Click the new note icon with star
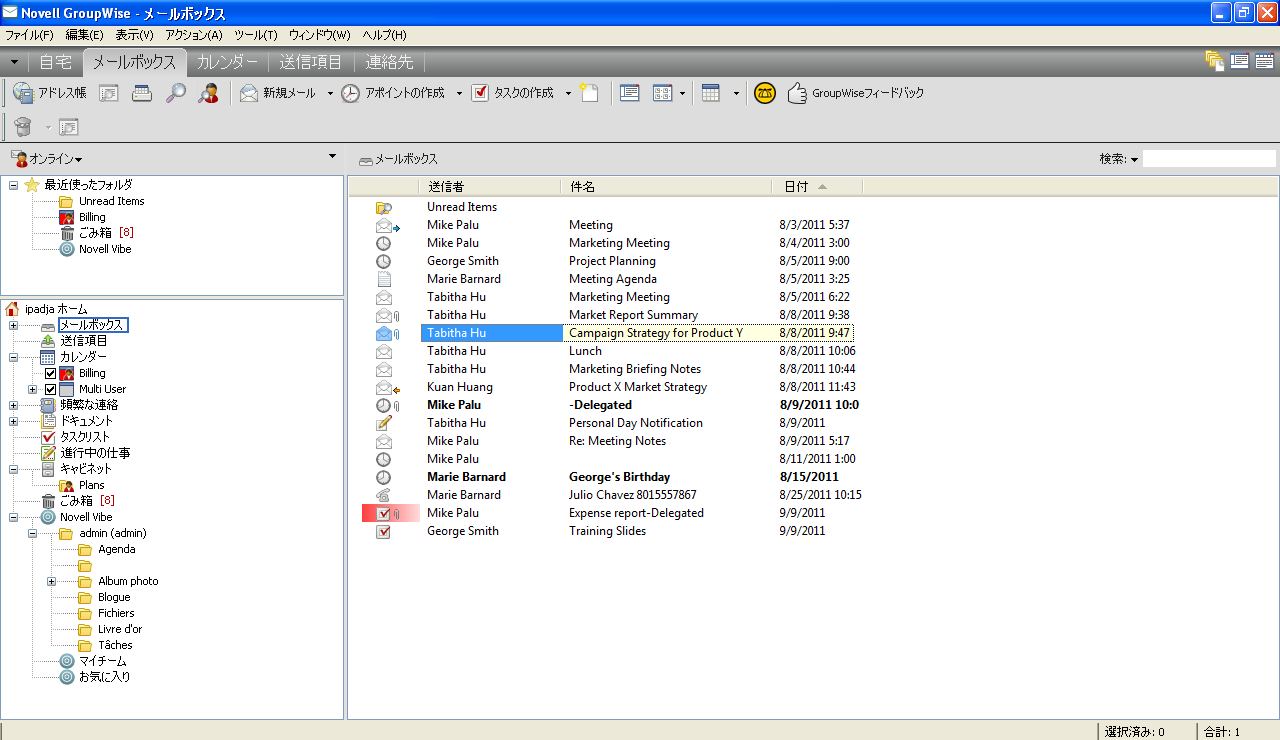The height and width of the screenshot is (740, 1280). [589, 93]
